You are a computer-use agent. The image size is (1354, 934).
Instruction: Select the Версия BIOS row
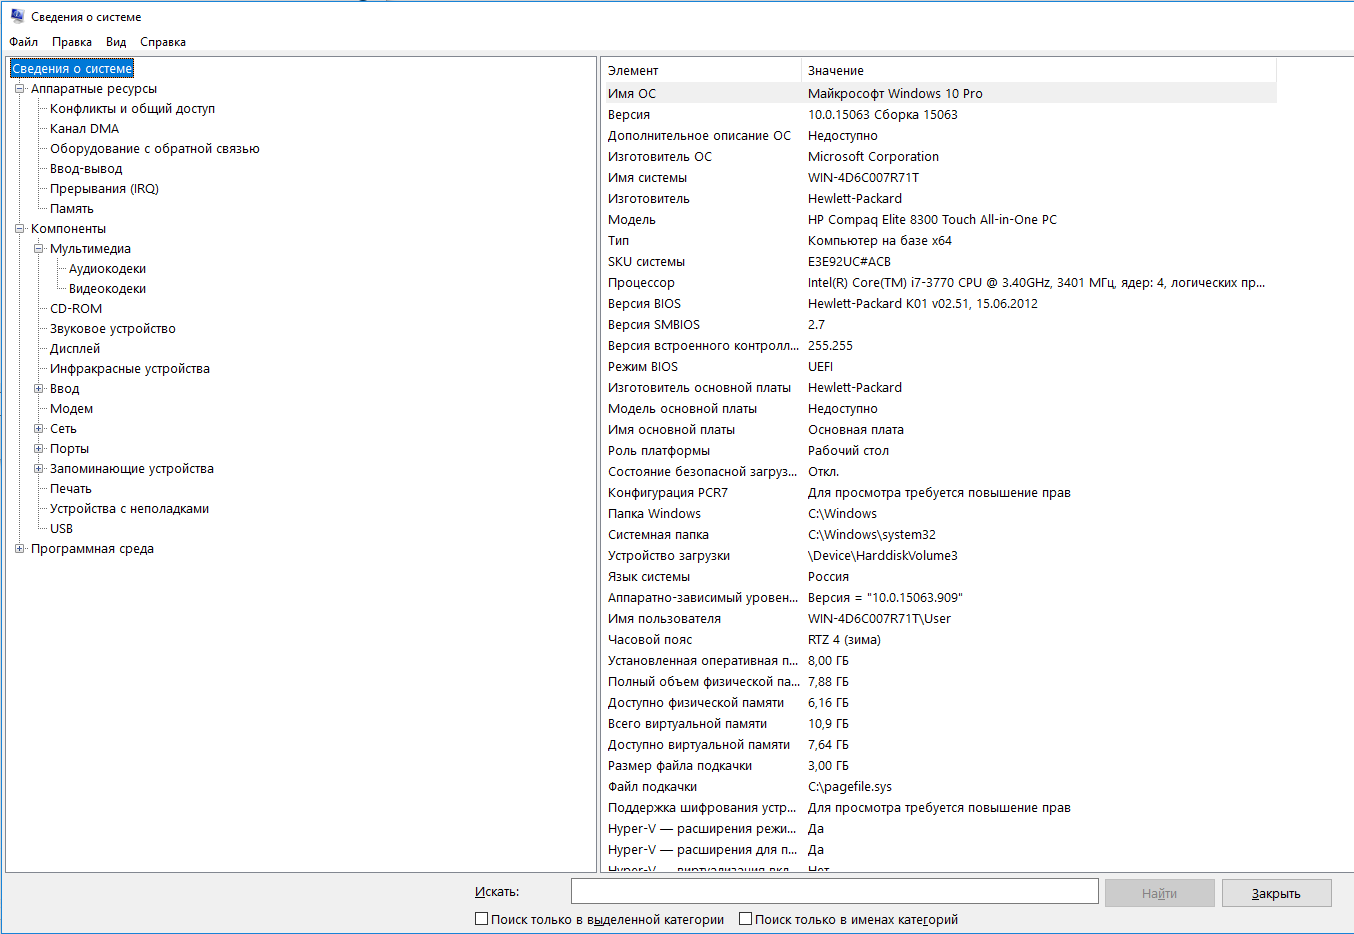939,303
